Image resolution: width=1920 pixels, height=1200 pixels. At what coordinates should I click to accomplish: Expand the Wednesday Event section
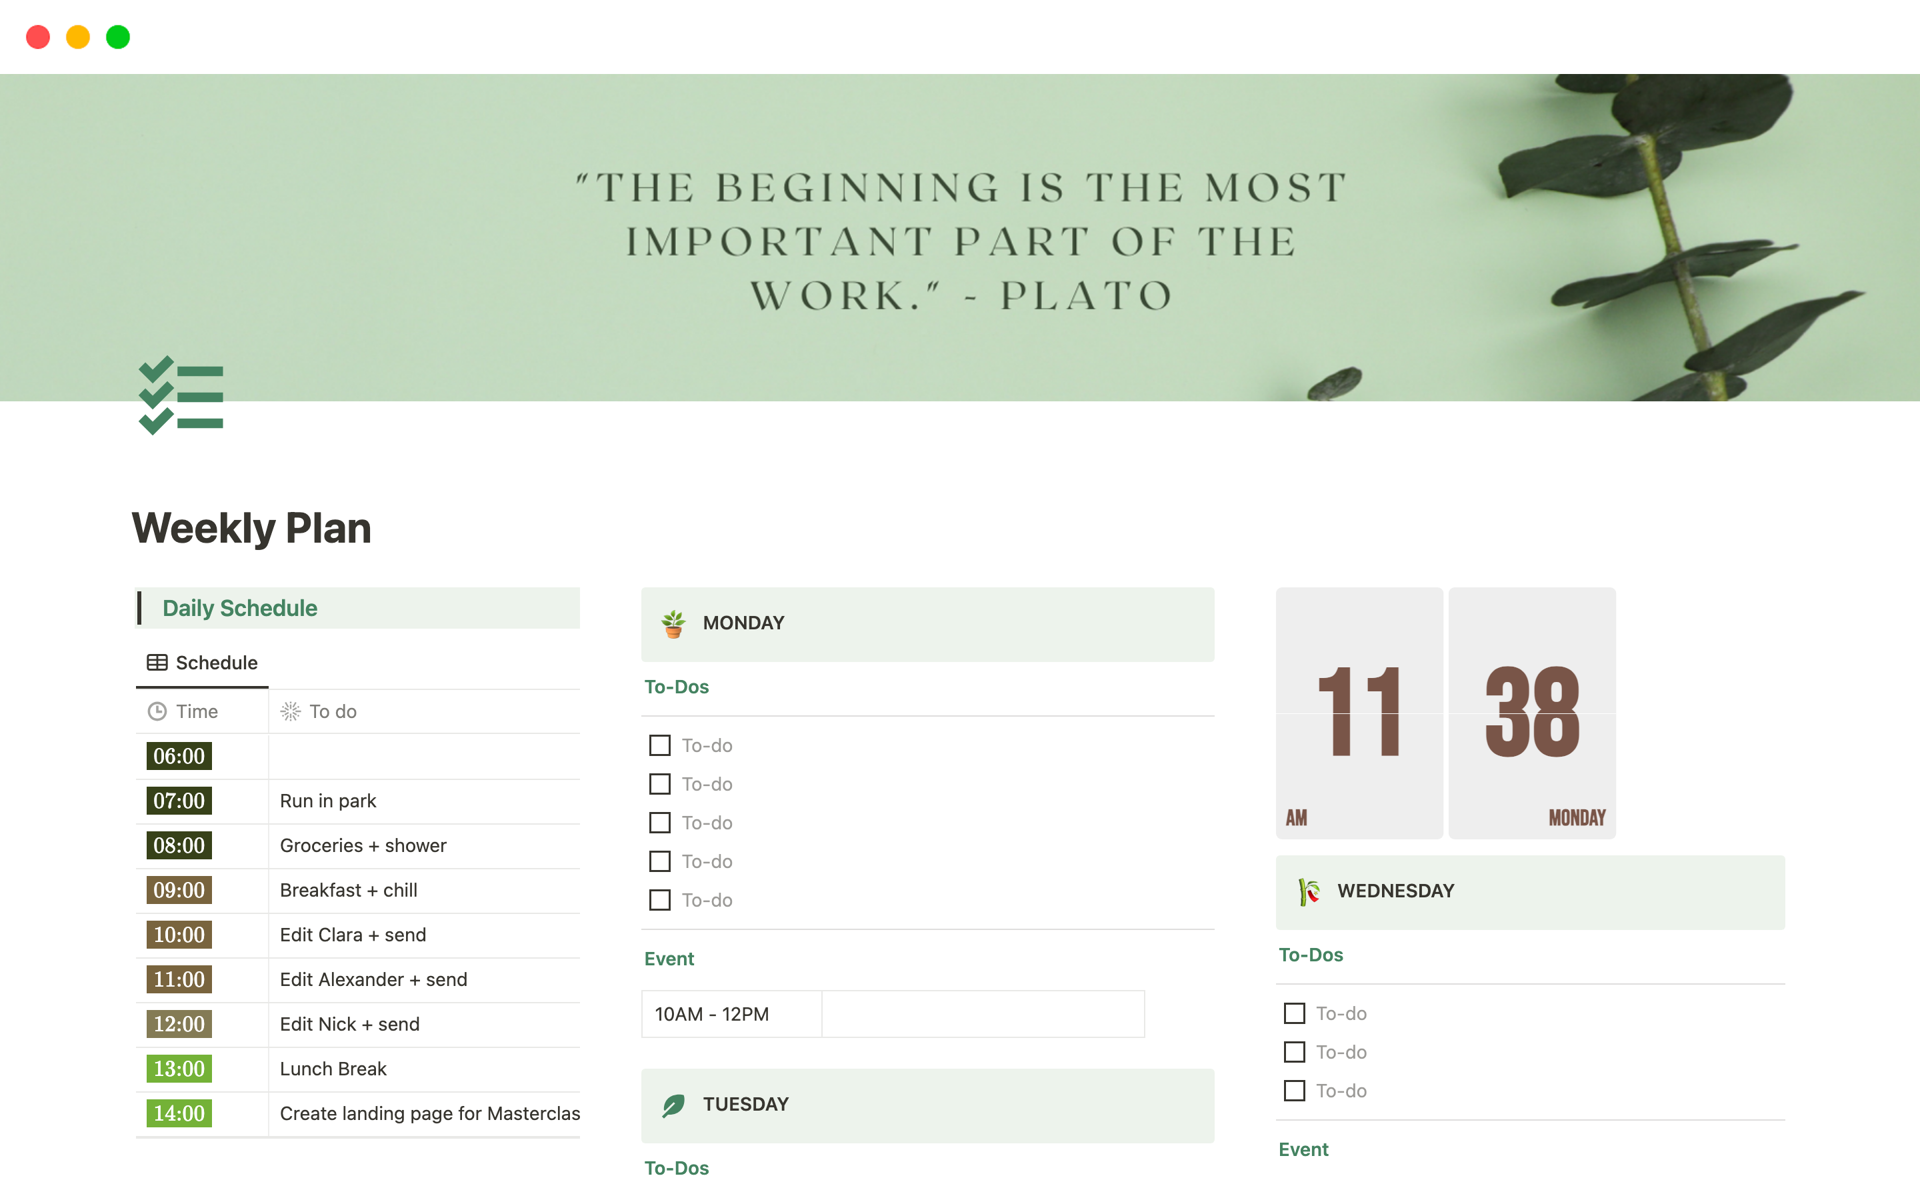pyautogui.click(x=1303, y=1149)
